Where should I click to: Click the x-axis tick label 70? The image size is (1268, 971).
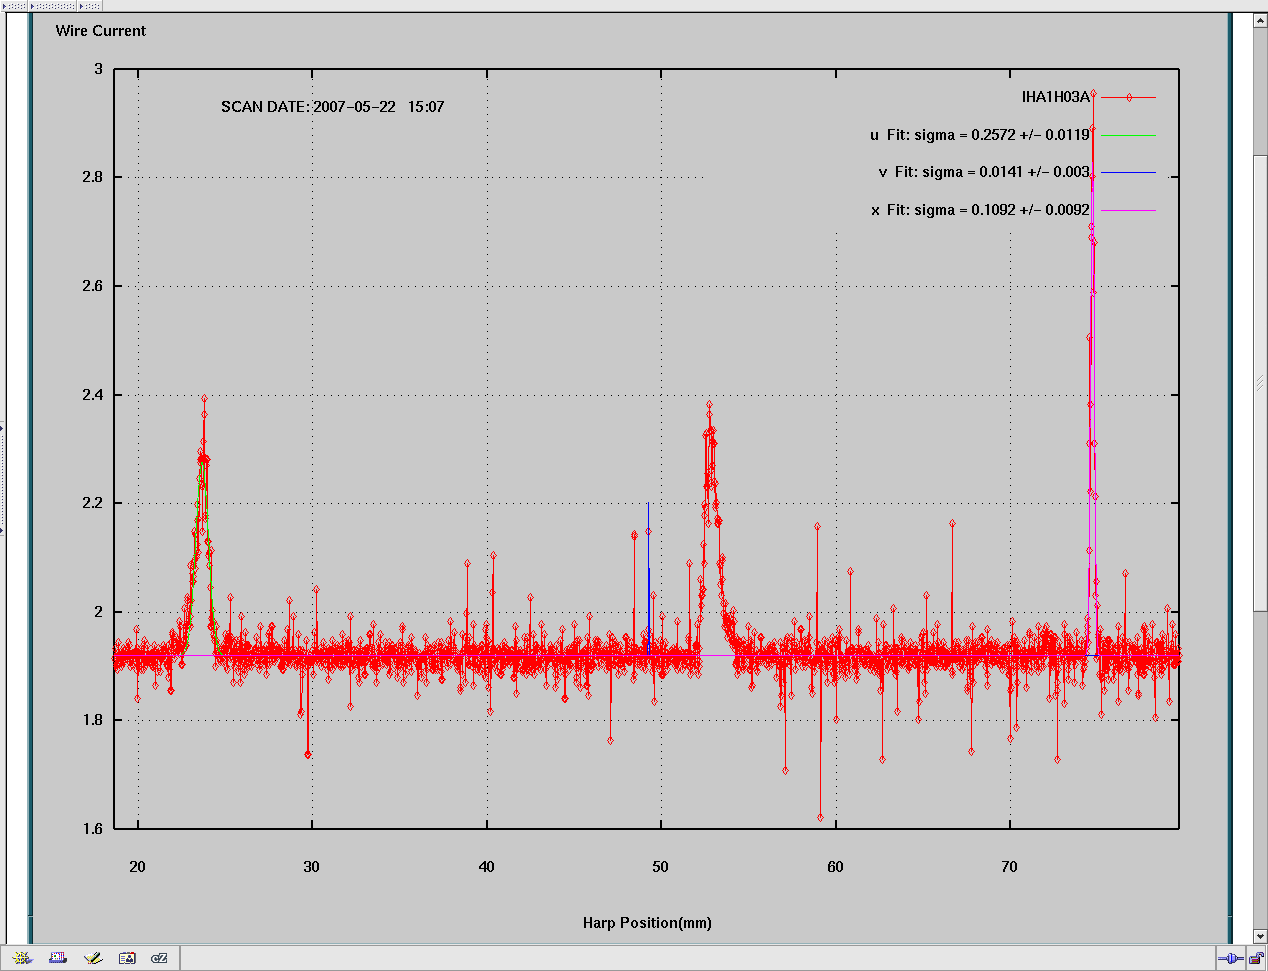pyautogui.click(x=1009, y=867)
